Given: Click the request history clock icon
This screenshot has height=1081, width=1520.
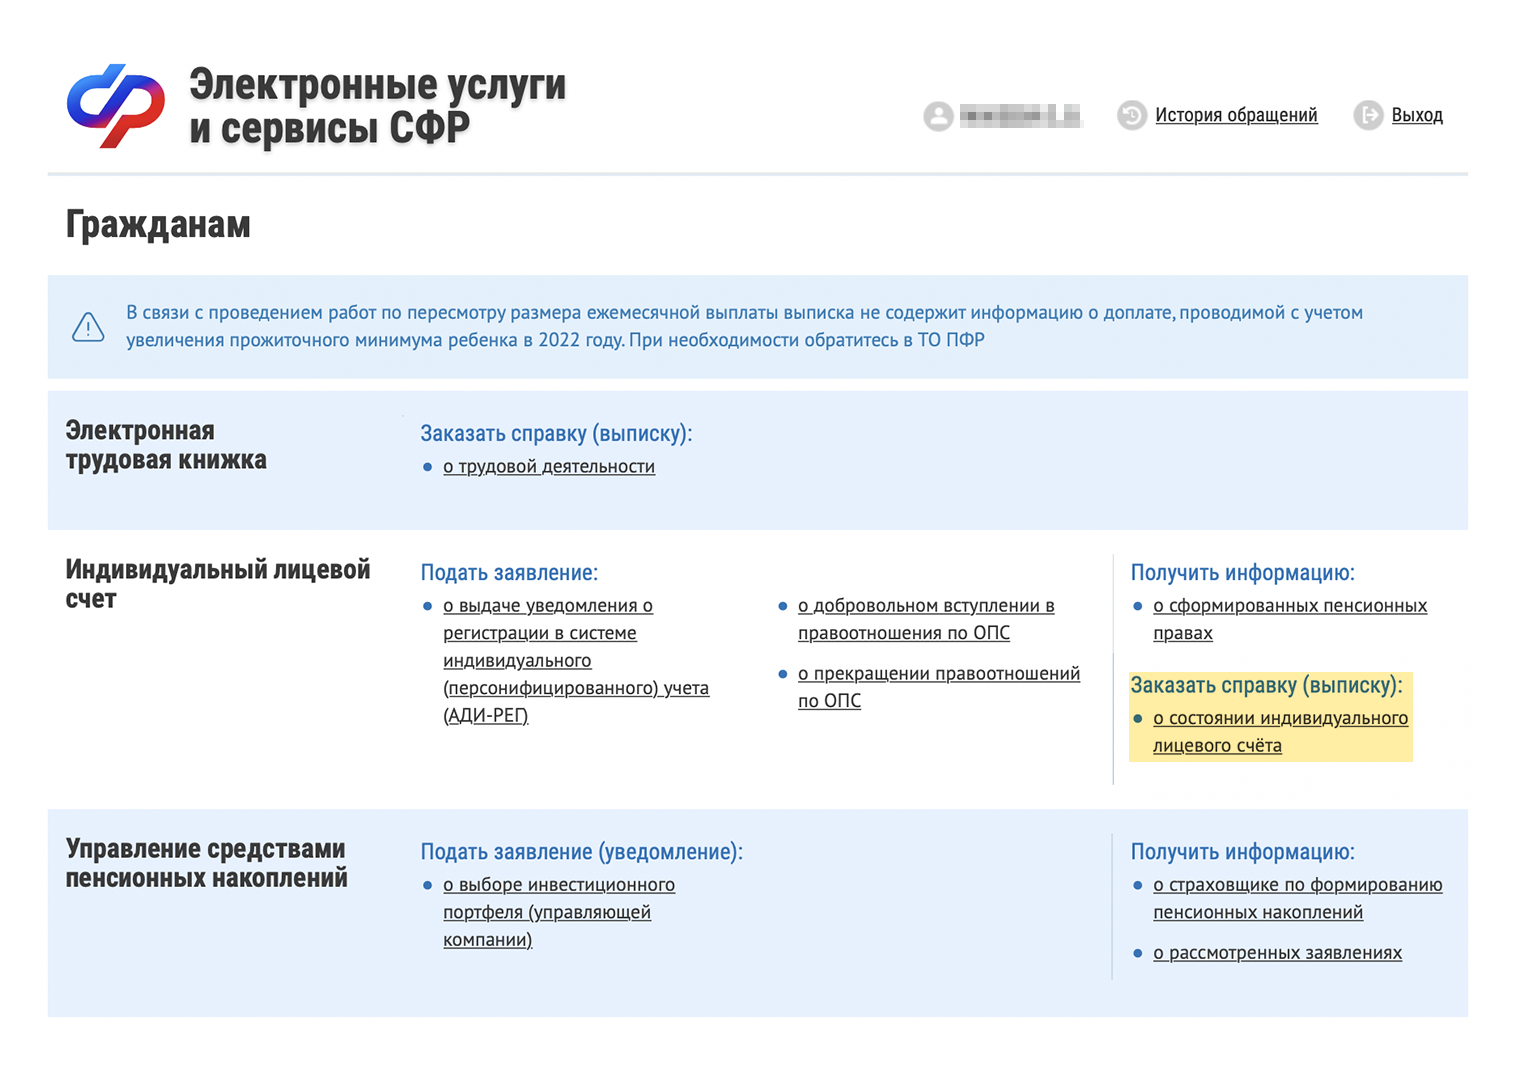Looking at the screenshot, I should (x=1131, y=116).
